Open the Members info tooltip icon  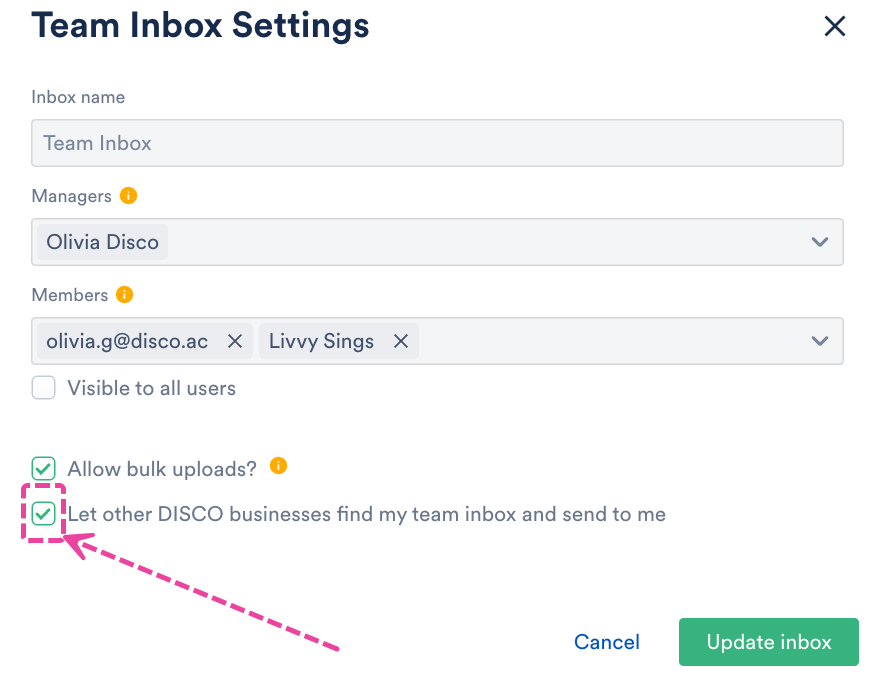[125, 295]
